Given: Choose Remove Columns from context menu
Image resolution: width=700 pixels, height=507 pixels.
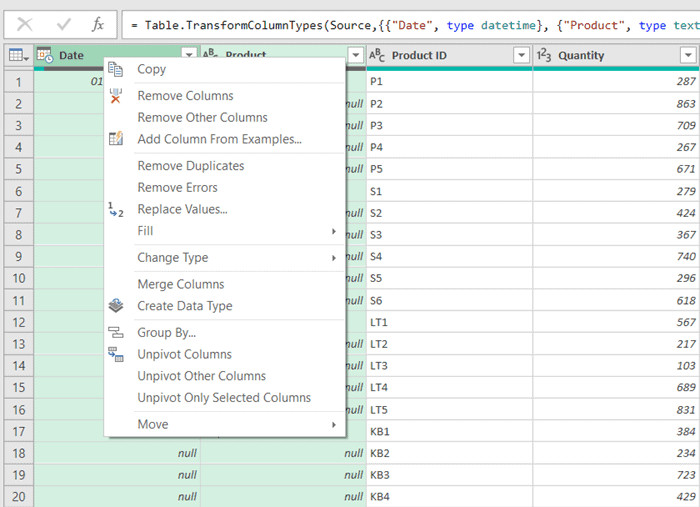Looking at the screenshot, I should (x=185, y=96).
